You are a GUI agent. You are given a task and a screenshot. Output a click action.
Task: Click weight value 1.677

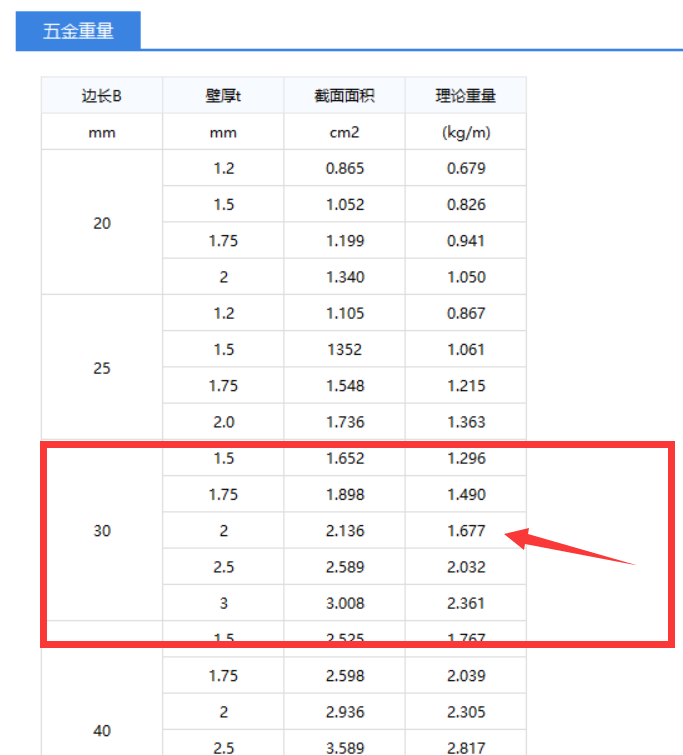pos(466,531)
